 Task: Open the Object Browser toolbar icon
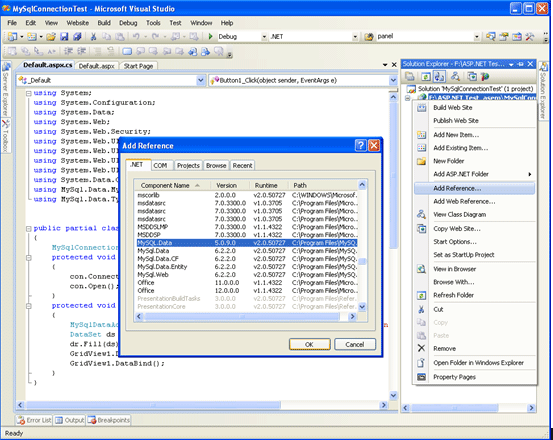click(517, 36)
